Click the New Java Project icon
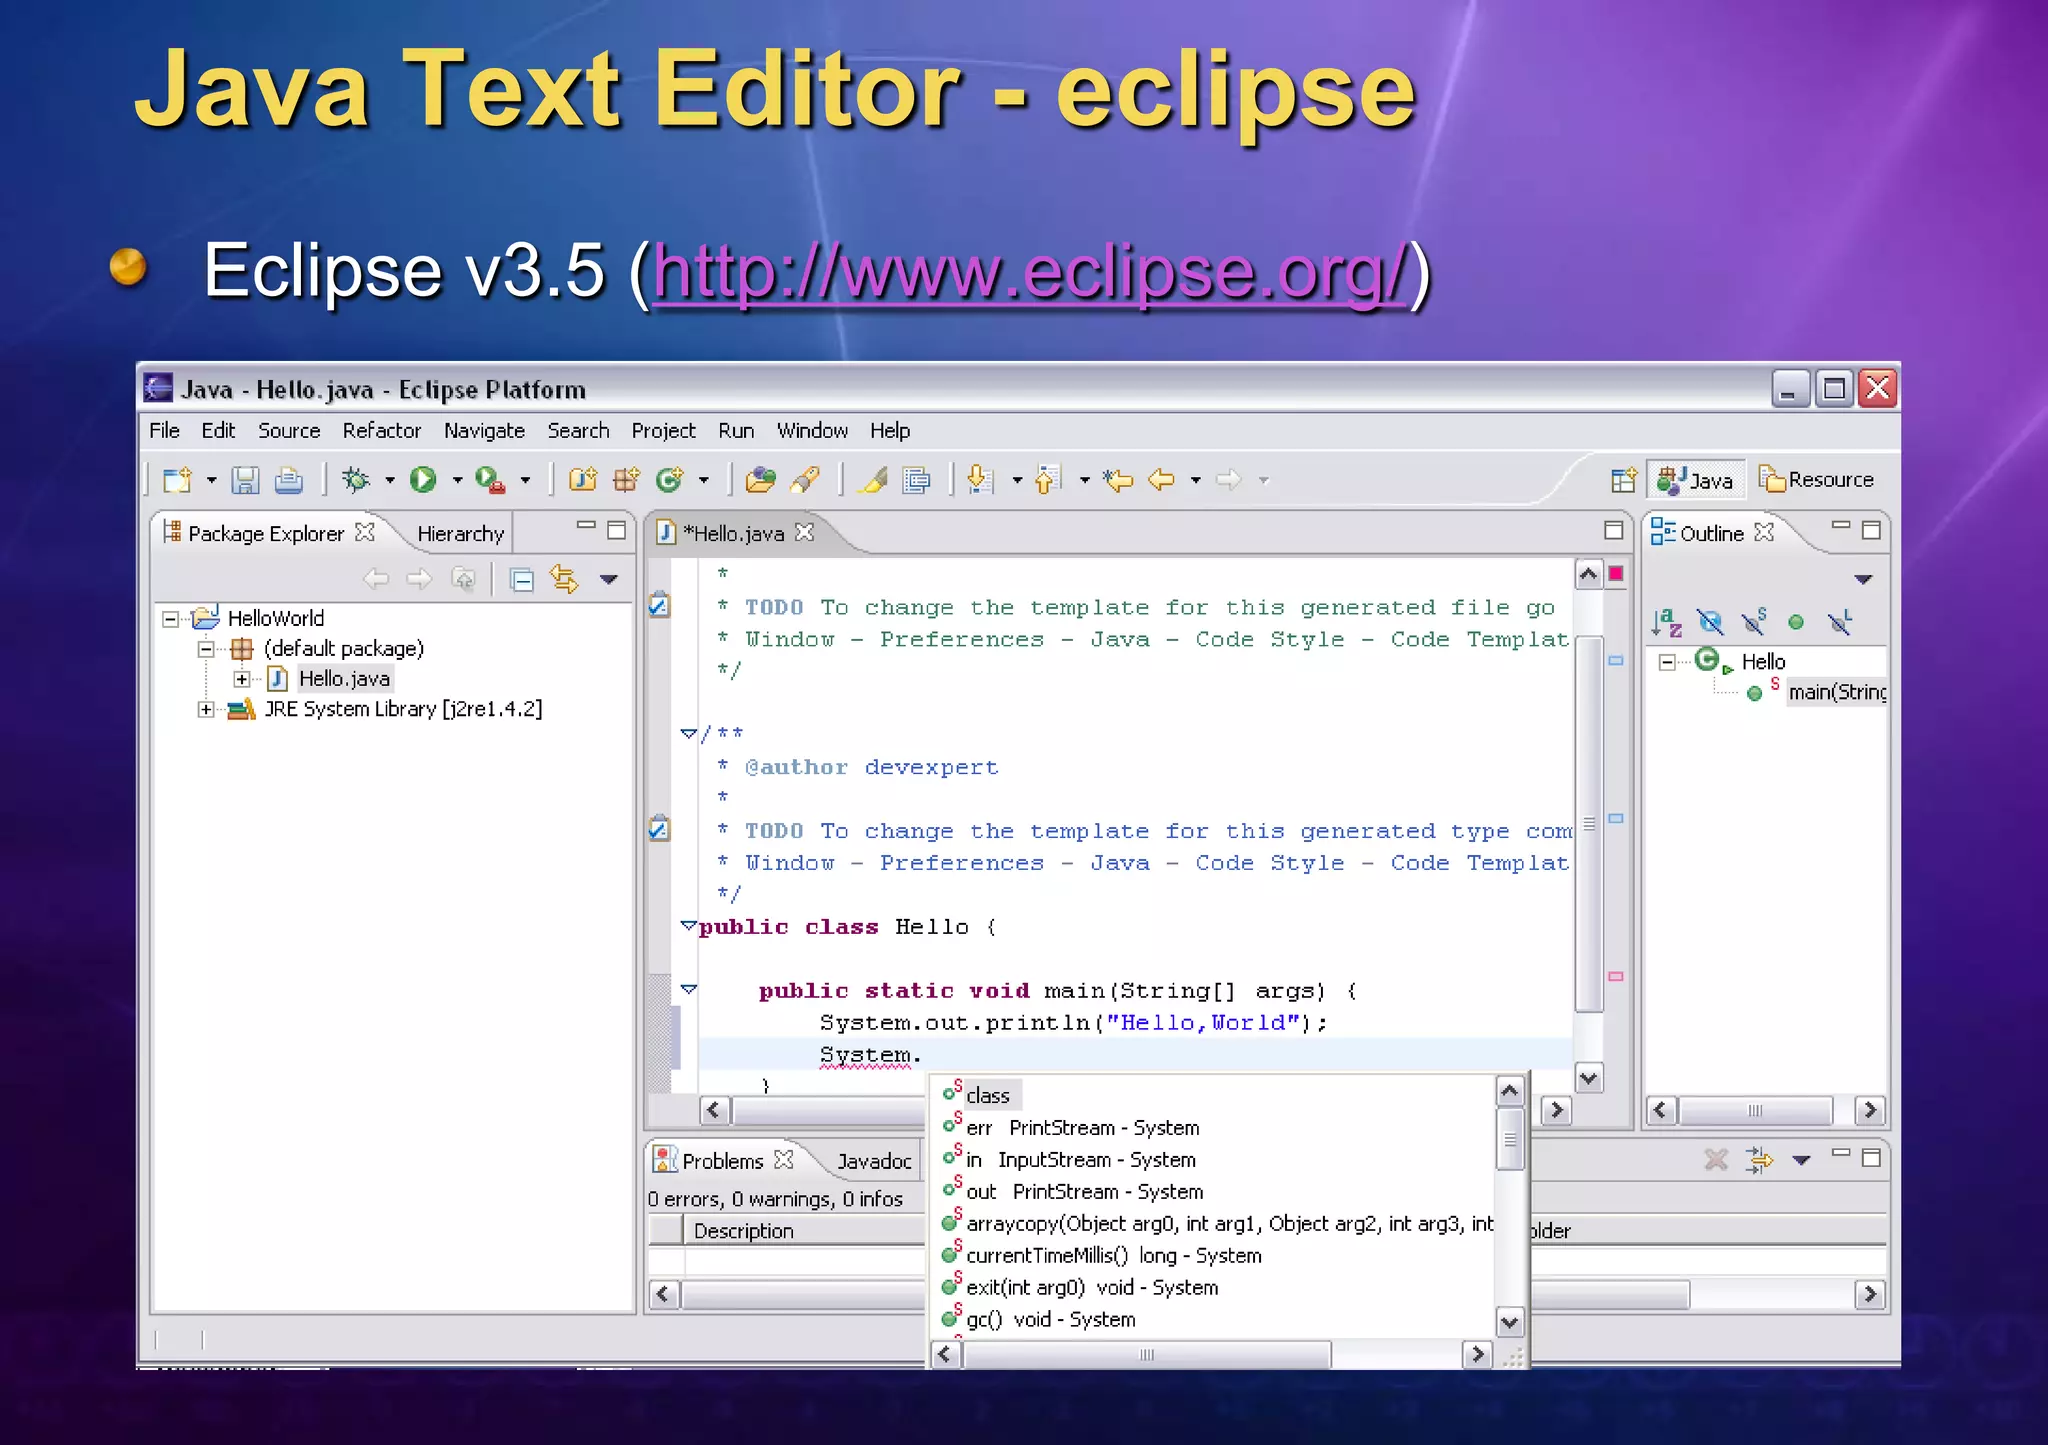The width and height of the screenshot is (2048, 1445). pyautogui.click(x=583, y=480)
